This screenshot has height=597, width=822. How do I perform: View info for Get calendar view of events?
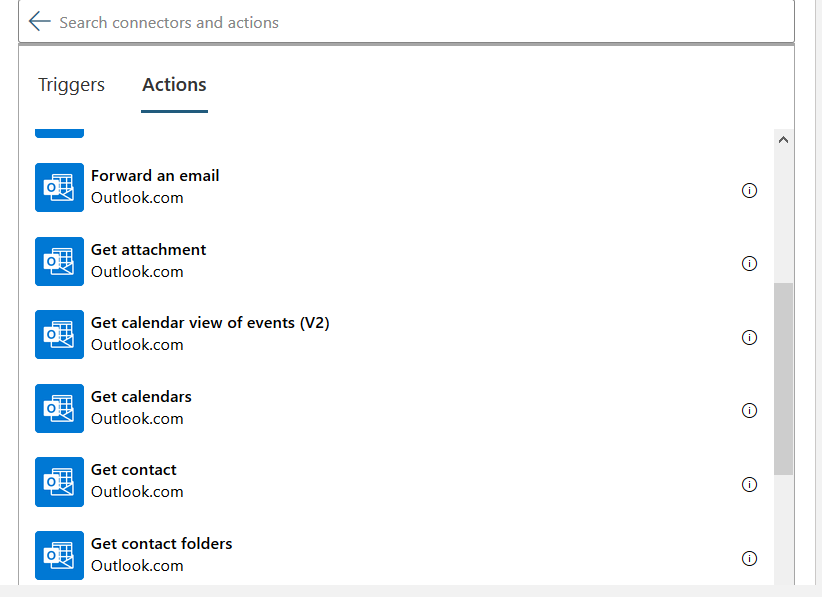(x=749, y=337)
